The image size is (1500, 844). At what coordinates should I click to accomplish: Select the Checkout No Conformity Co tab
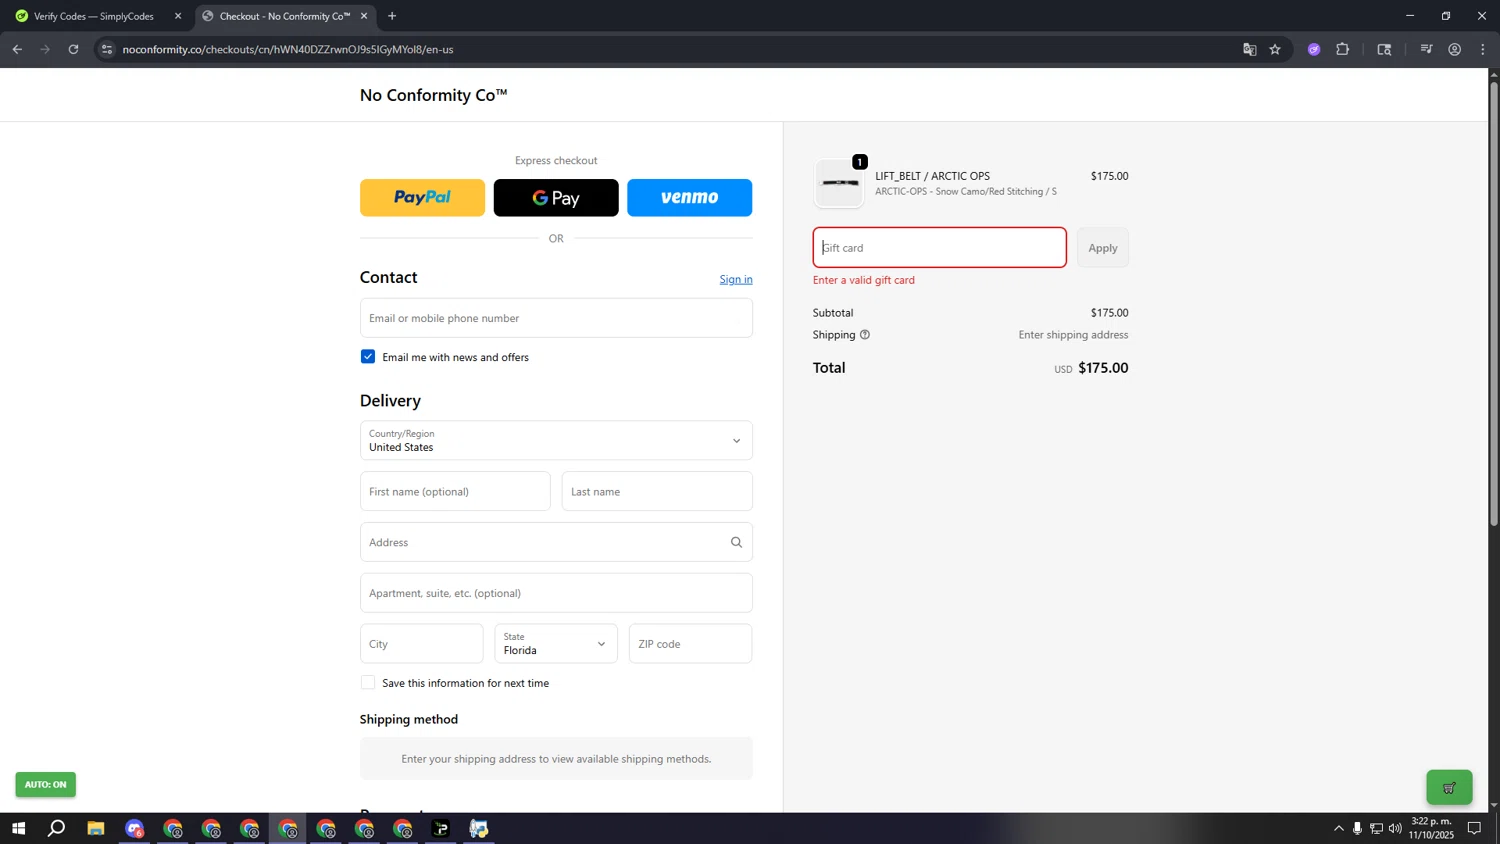[284, 16]
